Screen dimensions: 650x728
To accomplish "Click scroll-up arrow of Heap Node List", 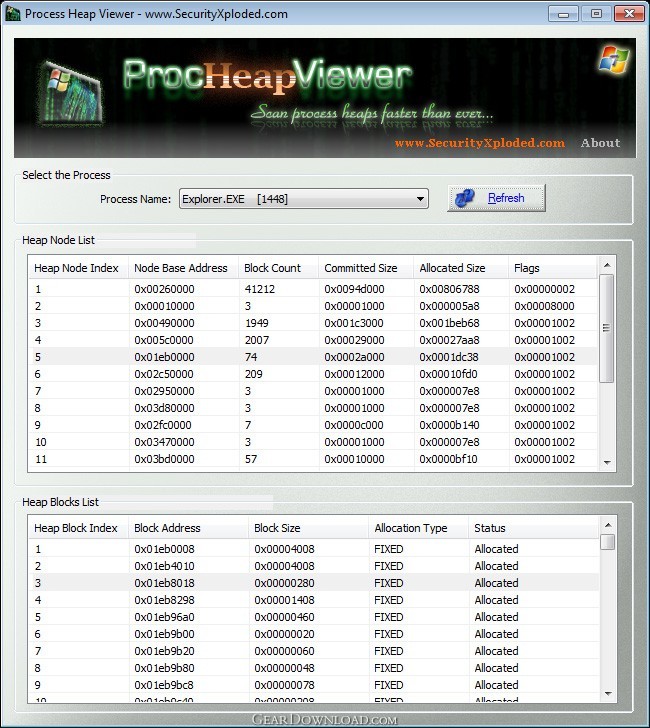I will click(607, 265).
